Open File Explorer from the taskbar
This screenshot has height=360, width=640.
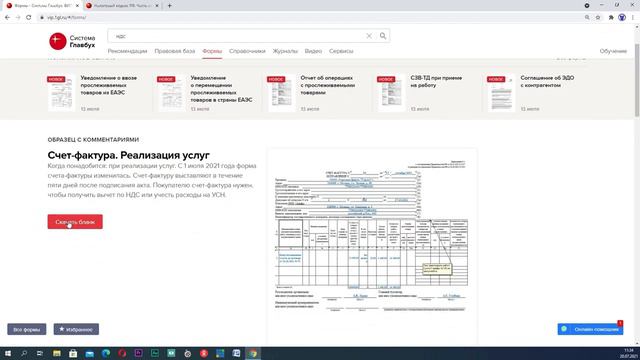(x=57, y=353)
